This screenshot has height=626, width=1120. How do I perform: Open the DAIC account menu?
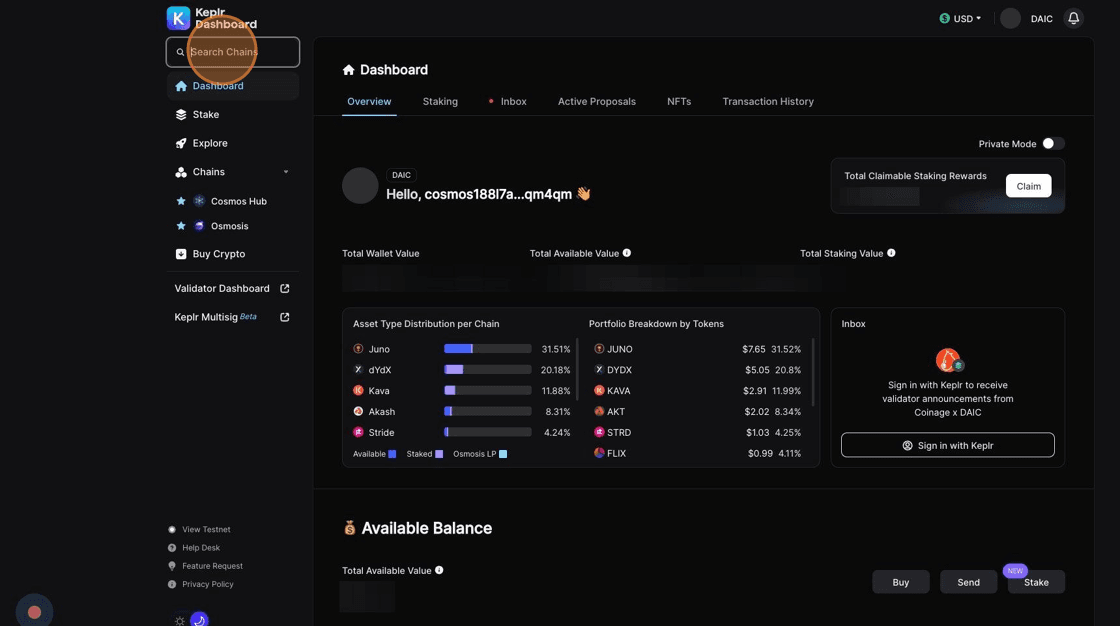(1027, 18)
